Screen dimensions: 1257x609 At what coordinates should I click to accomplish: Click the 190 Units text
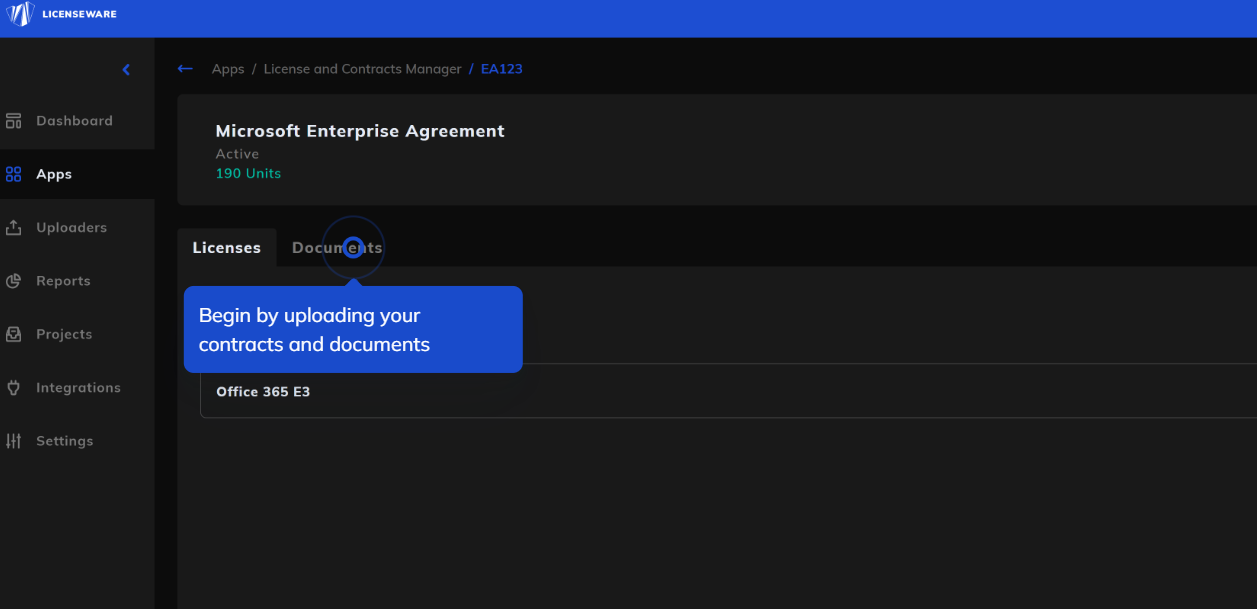pos(248,173)
